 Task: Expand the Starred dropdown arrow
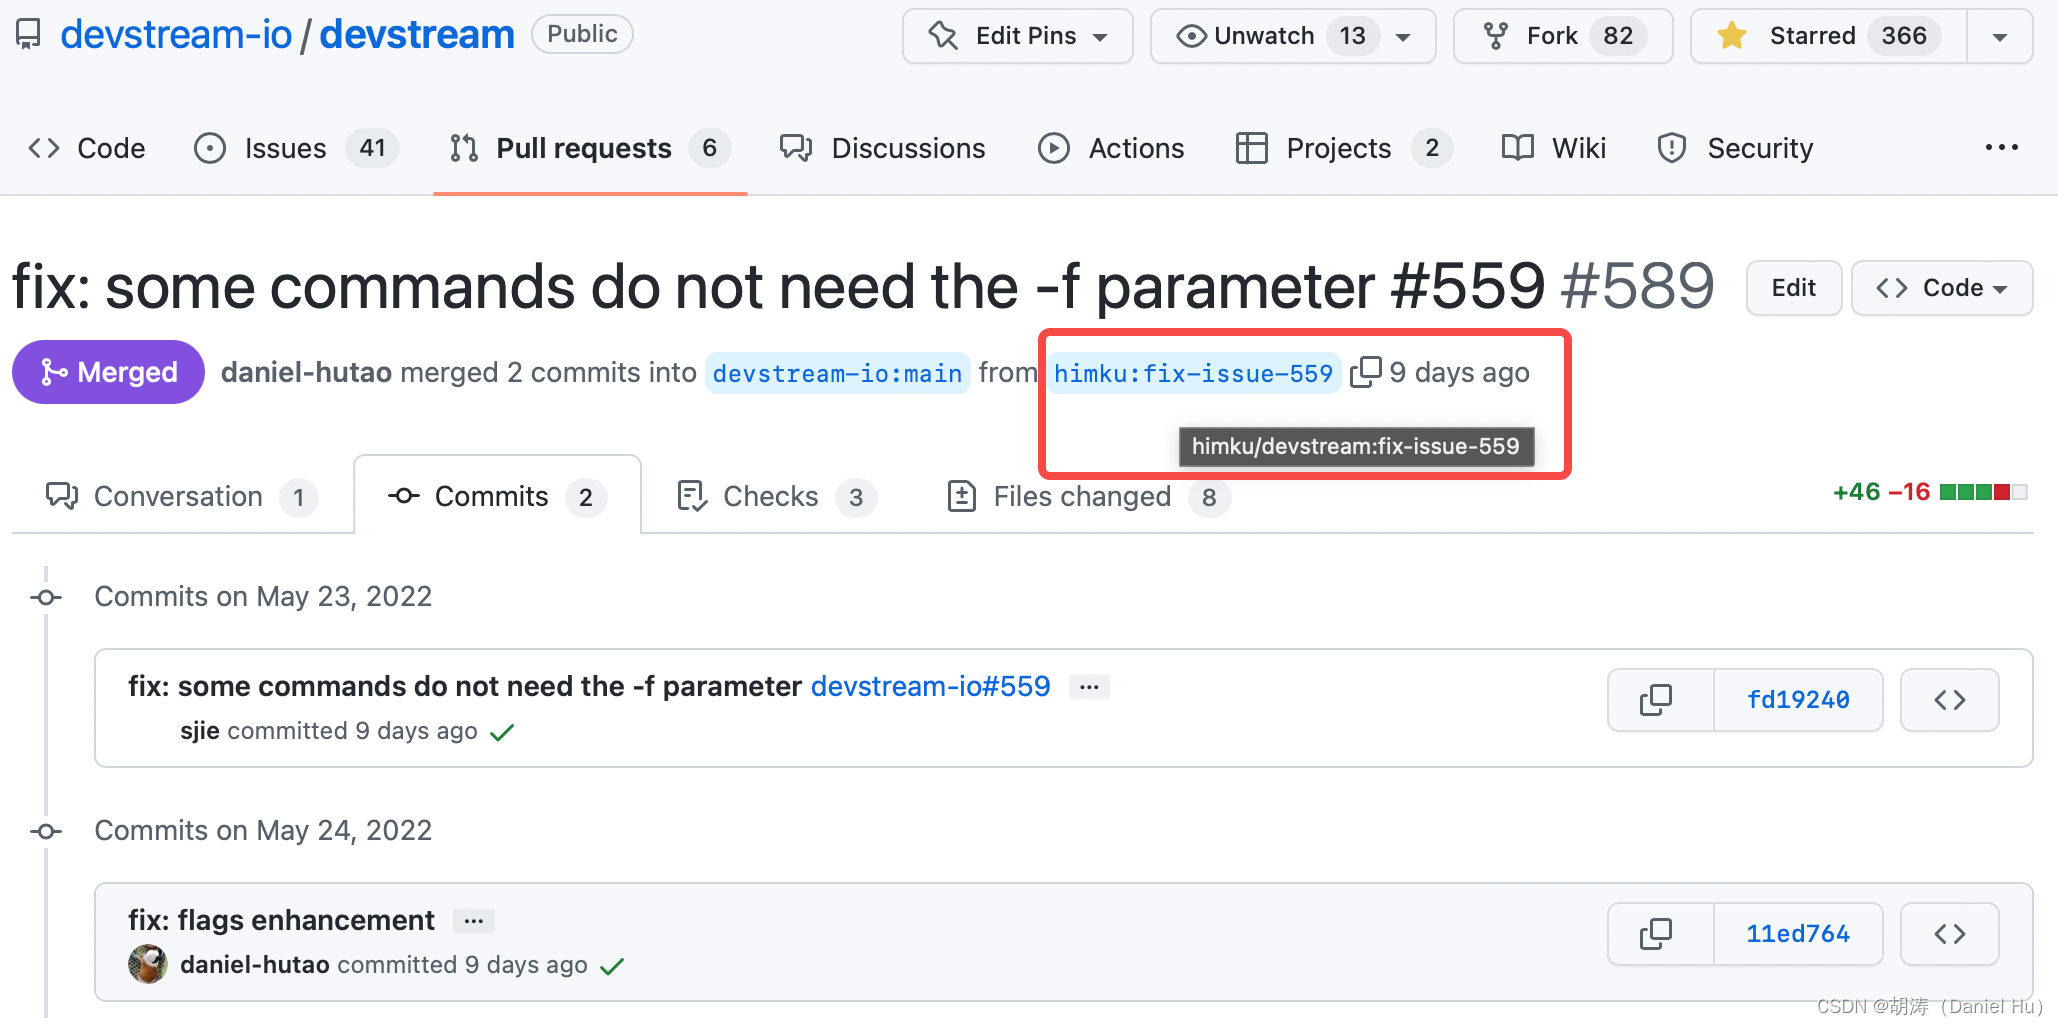2000,35
